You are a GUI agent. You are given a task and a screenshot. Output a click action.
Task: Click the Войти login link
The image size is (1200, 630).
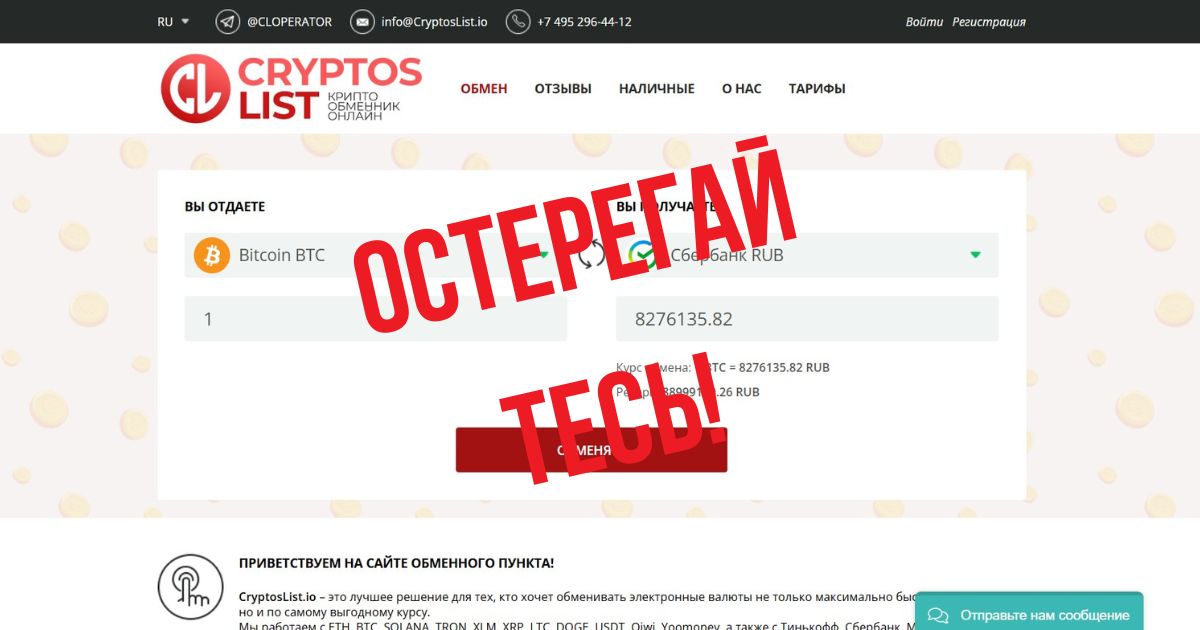[924, 21]
